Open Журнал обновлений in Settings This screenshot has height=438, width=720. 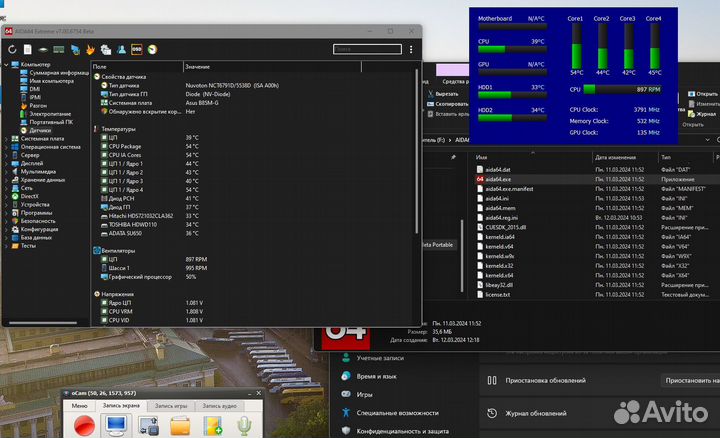click(x=527, y=413)
